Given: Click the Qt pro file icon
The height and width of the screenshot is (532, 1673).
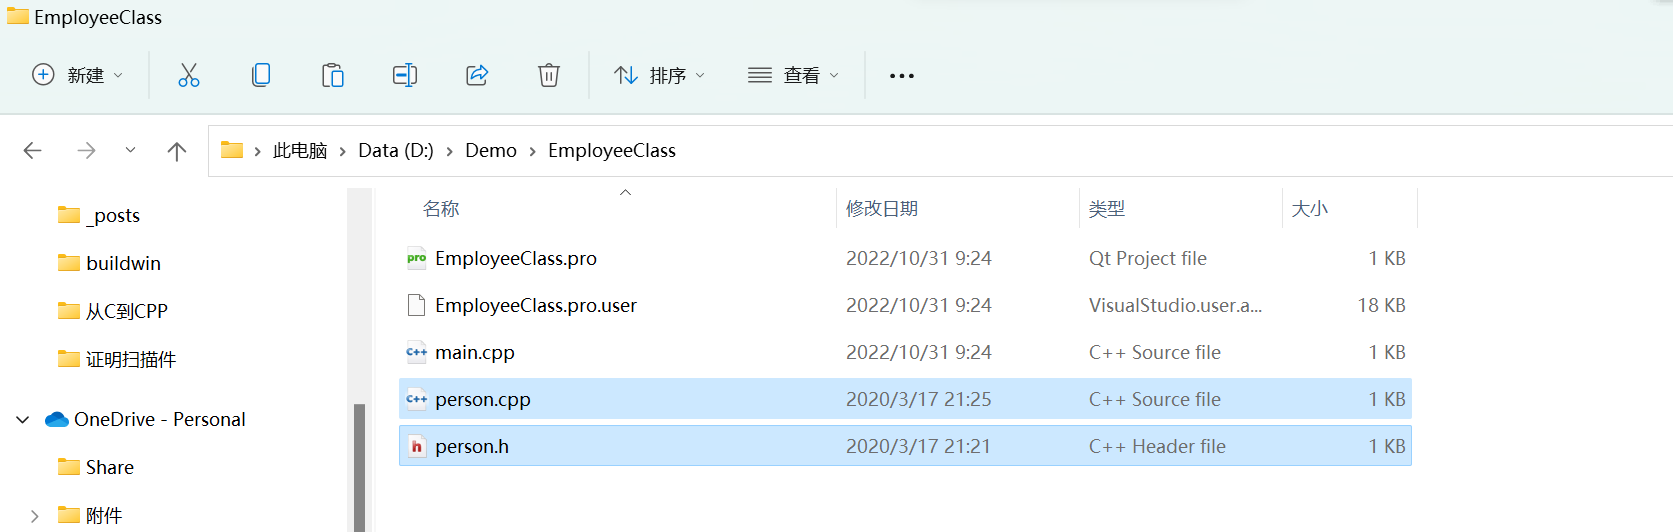Looking at the screenshot, I should [x=417, y=258].
